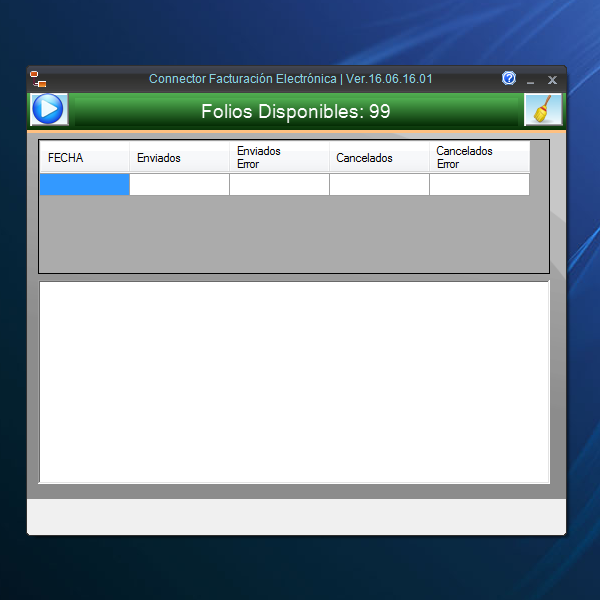Sort by the FECHA column header

84,158
